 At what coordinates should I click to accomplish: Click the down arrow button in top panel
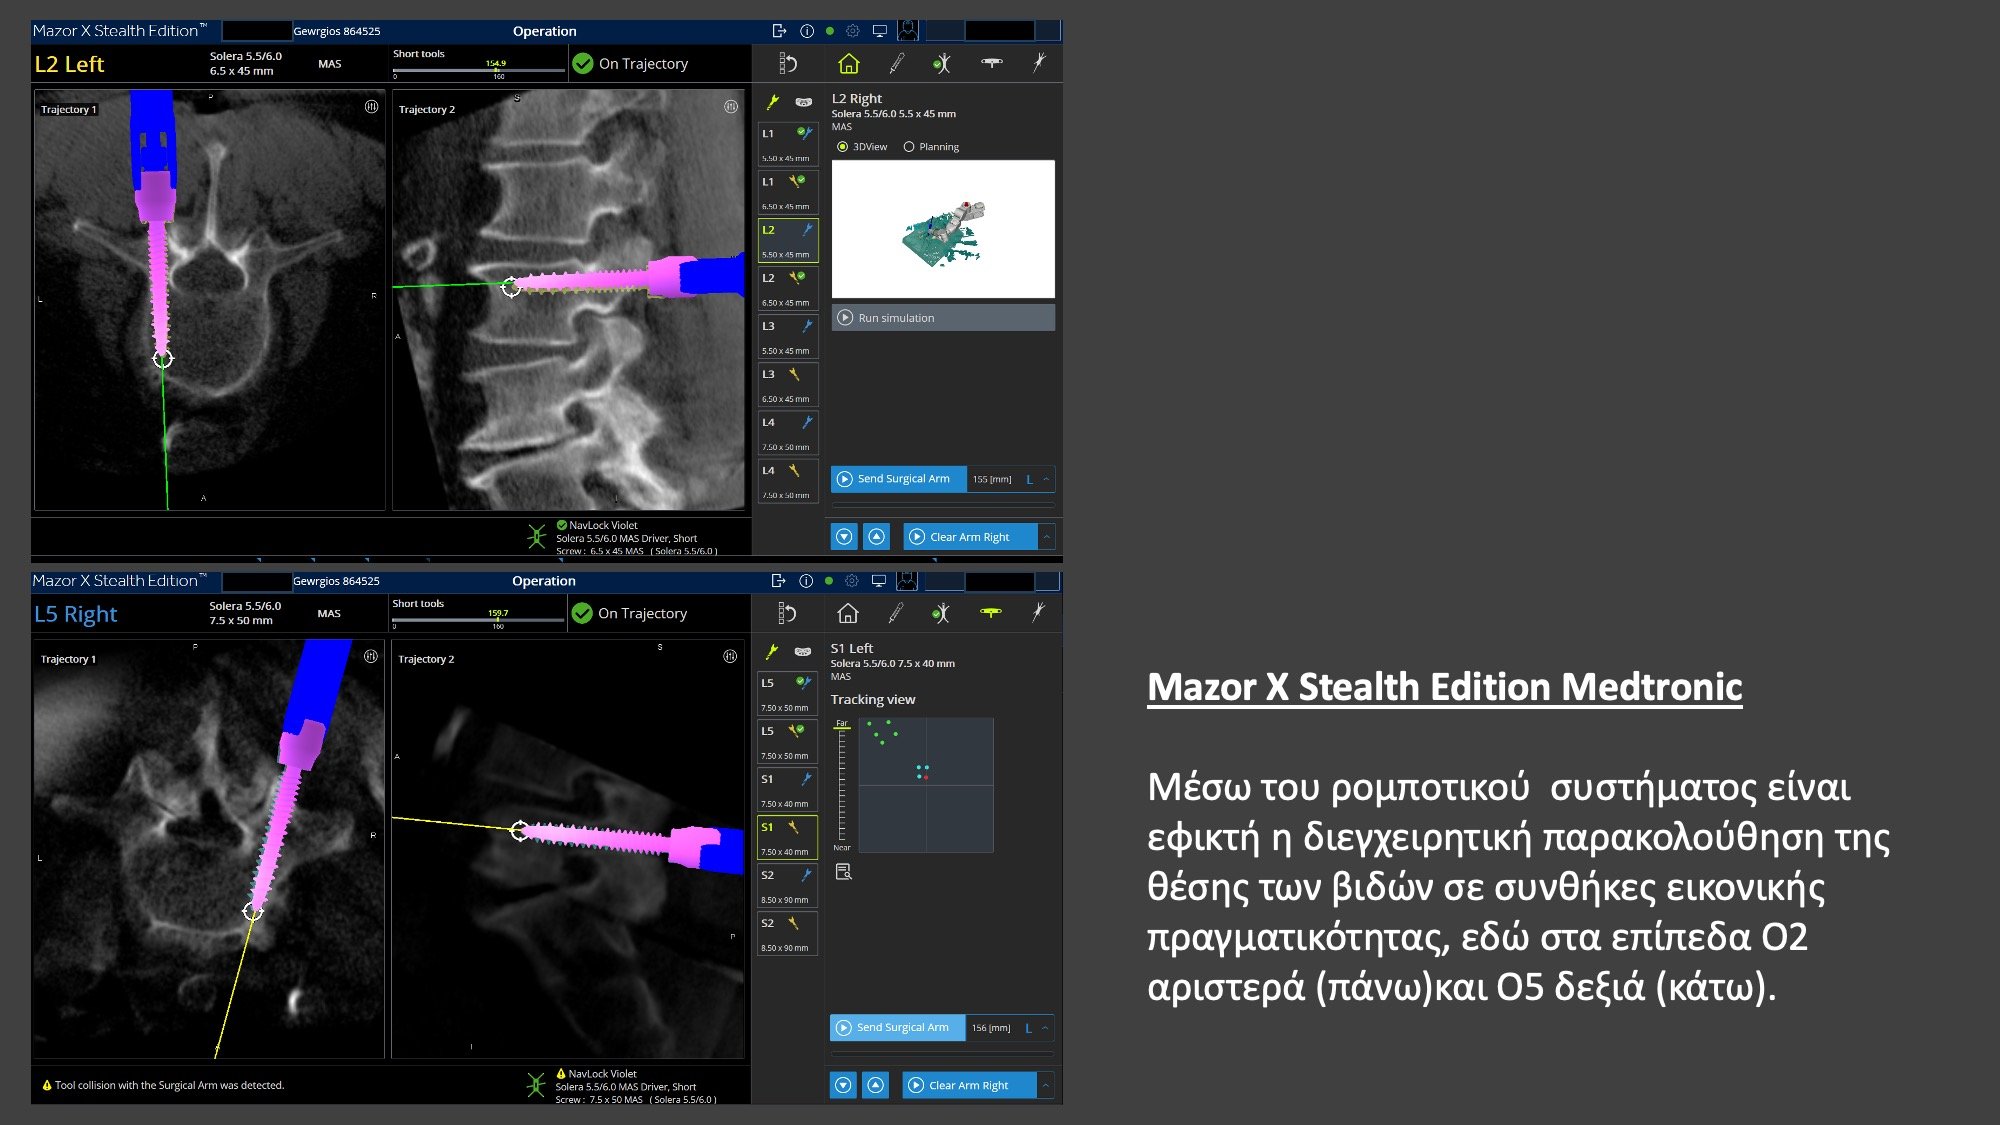pyautogui.click(x=844, y=537)
